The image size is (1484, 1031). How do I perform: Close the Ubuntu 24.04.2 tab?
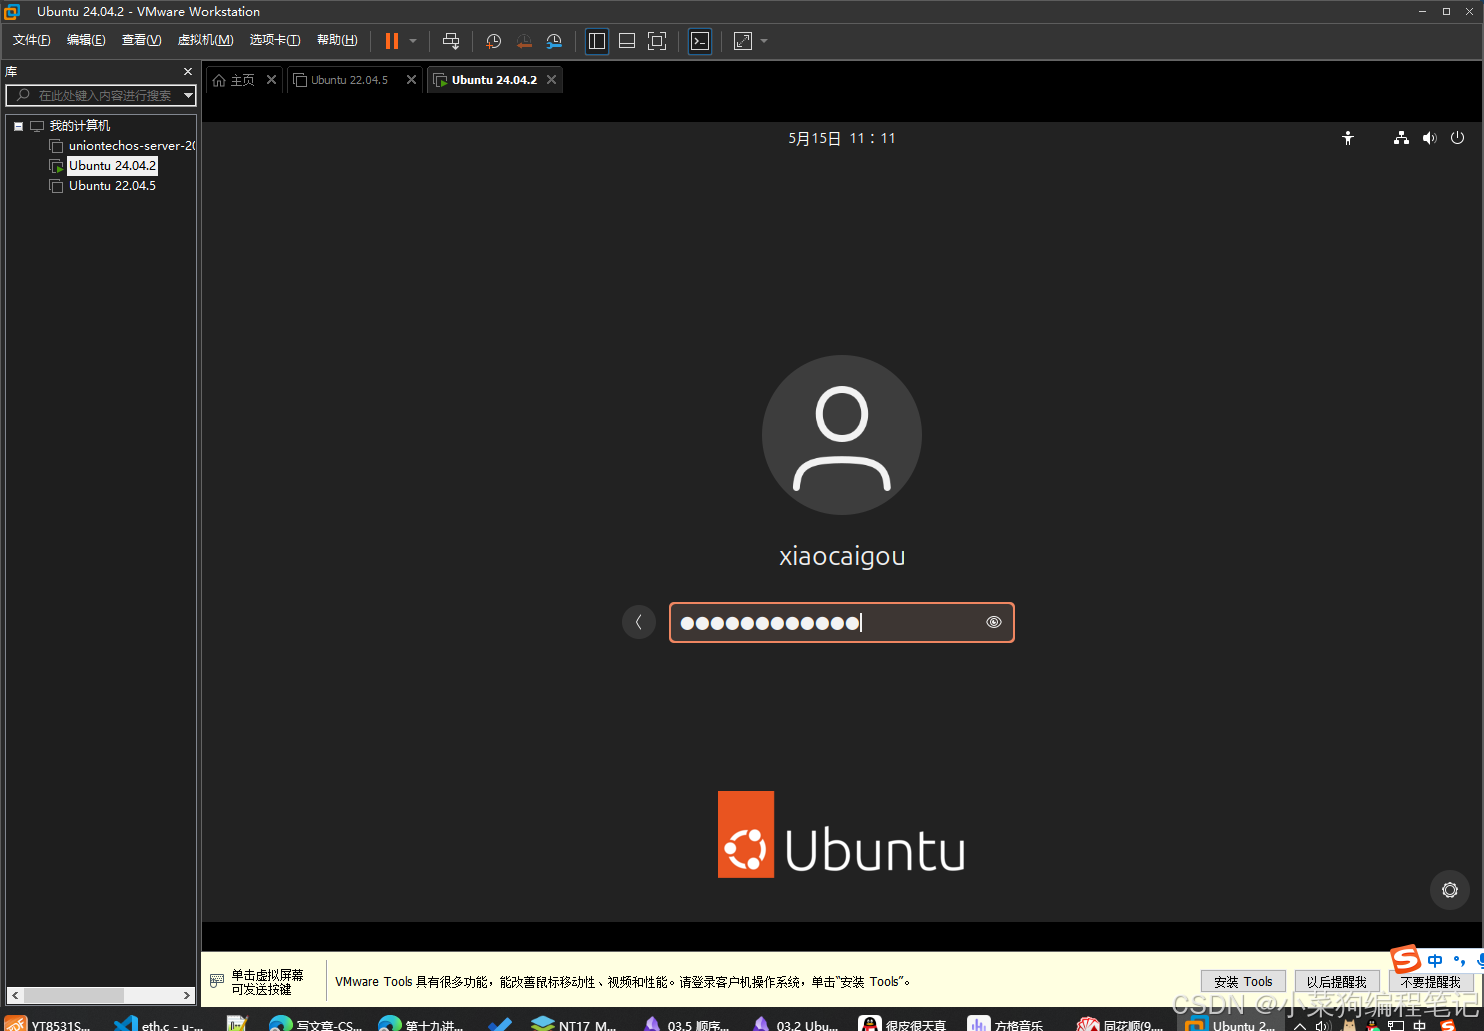pyautogui.click(x=551, y=80)
